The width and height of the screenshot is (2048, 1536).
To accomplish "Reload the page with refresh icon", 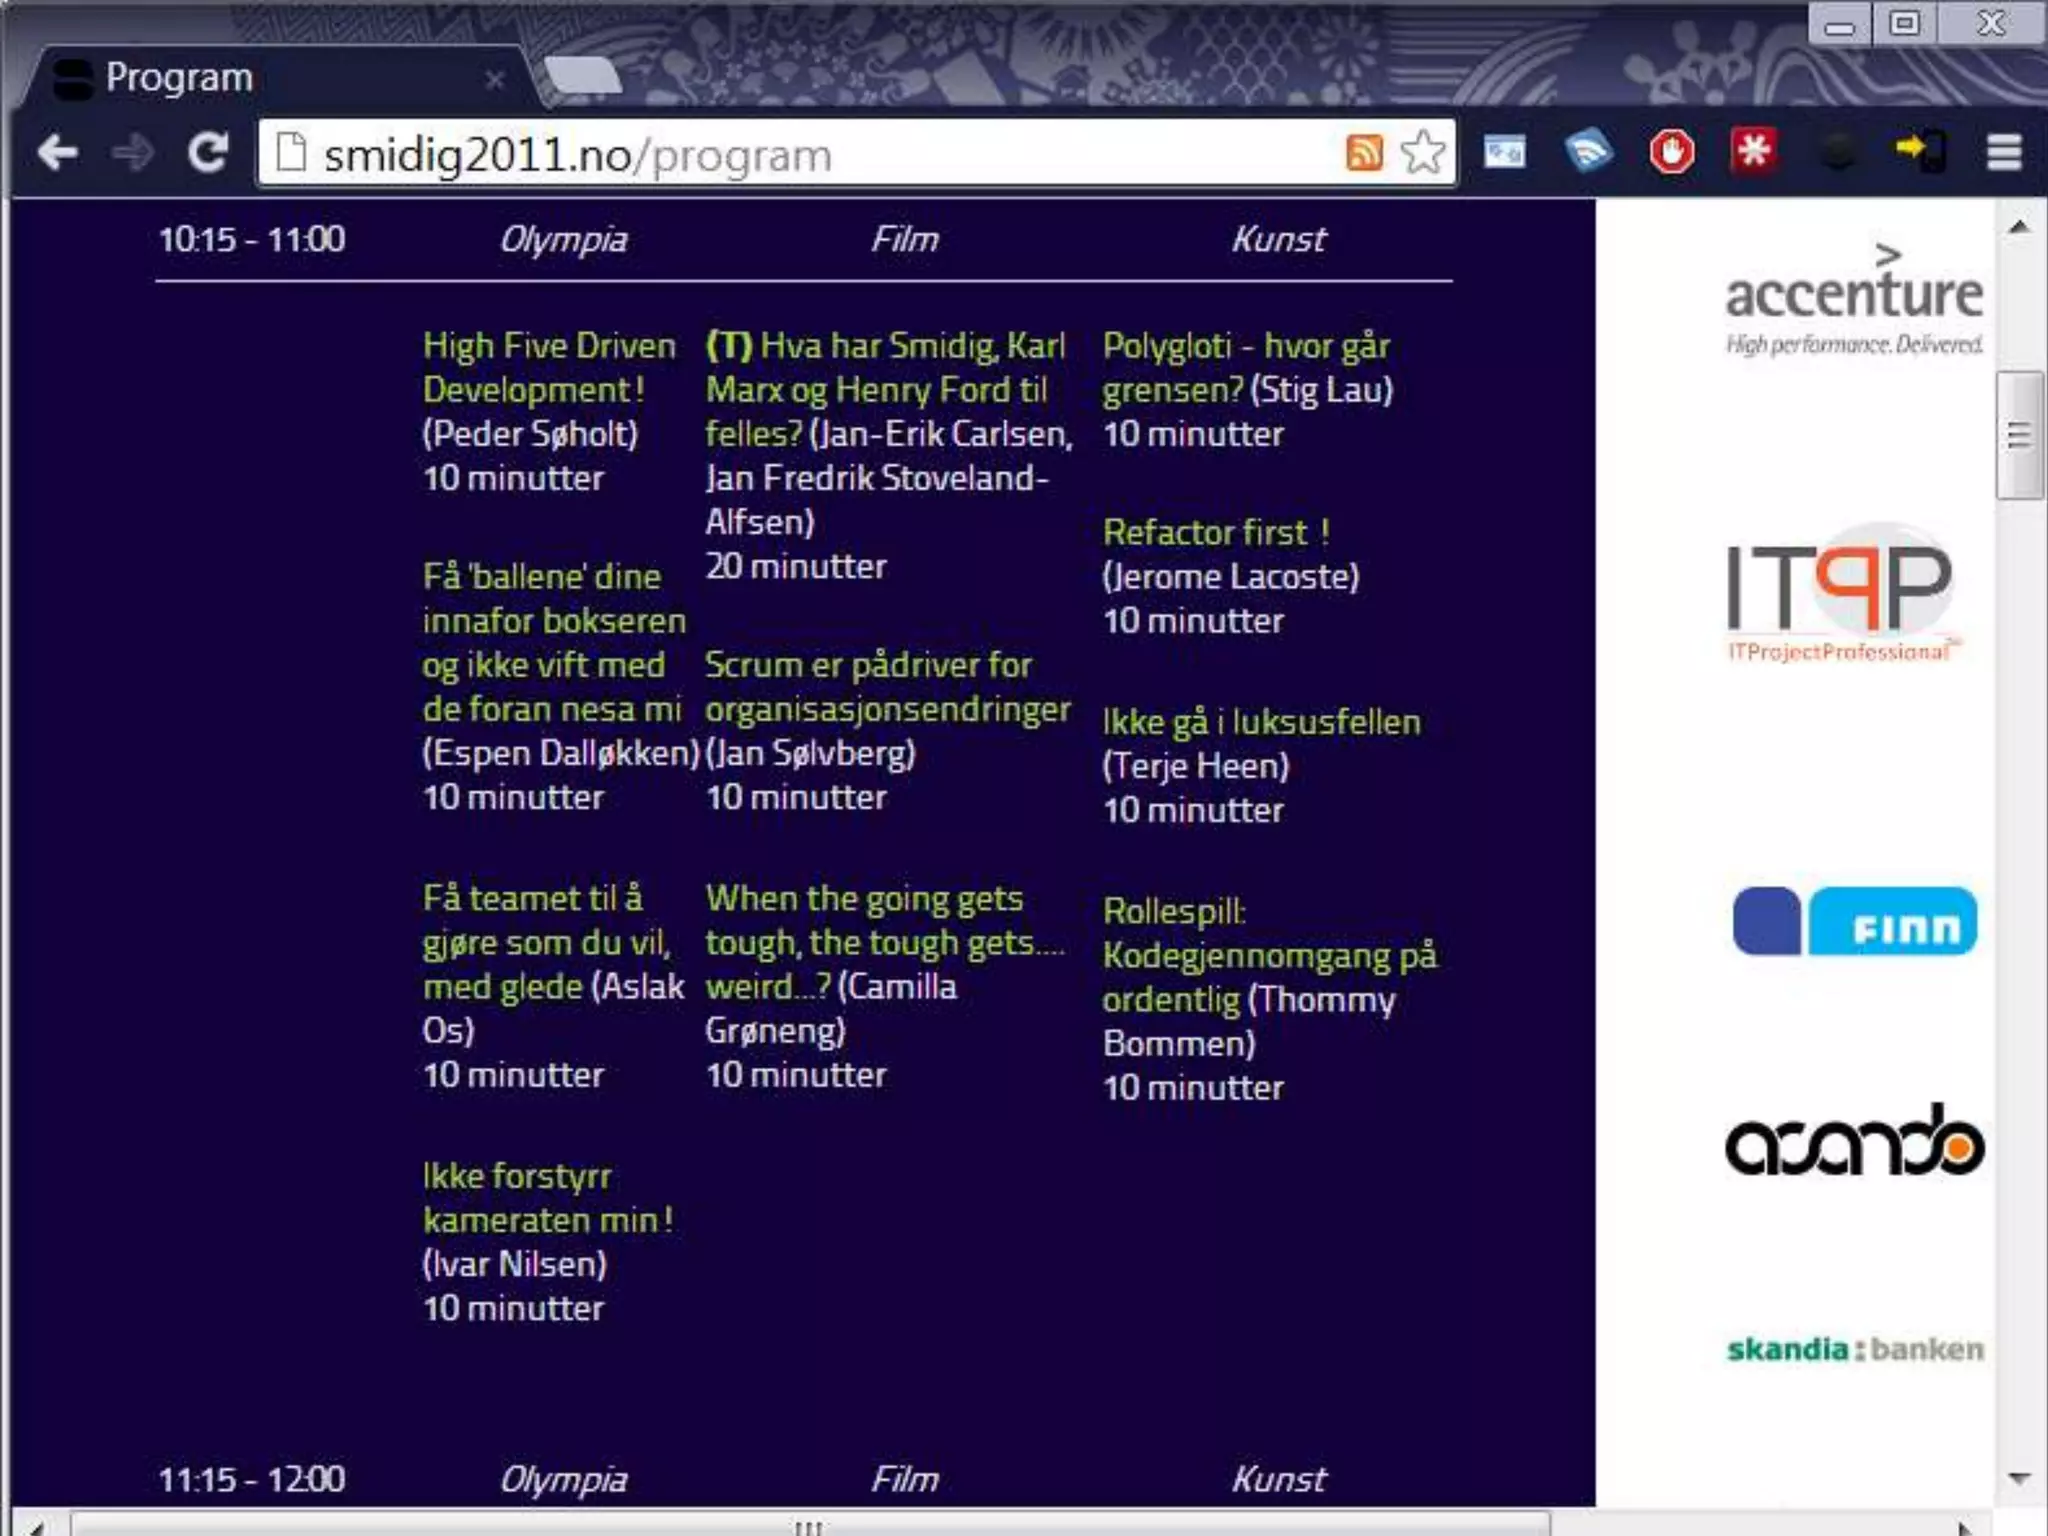I will (x=208, y=153).
